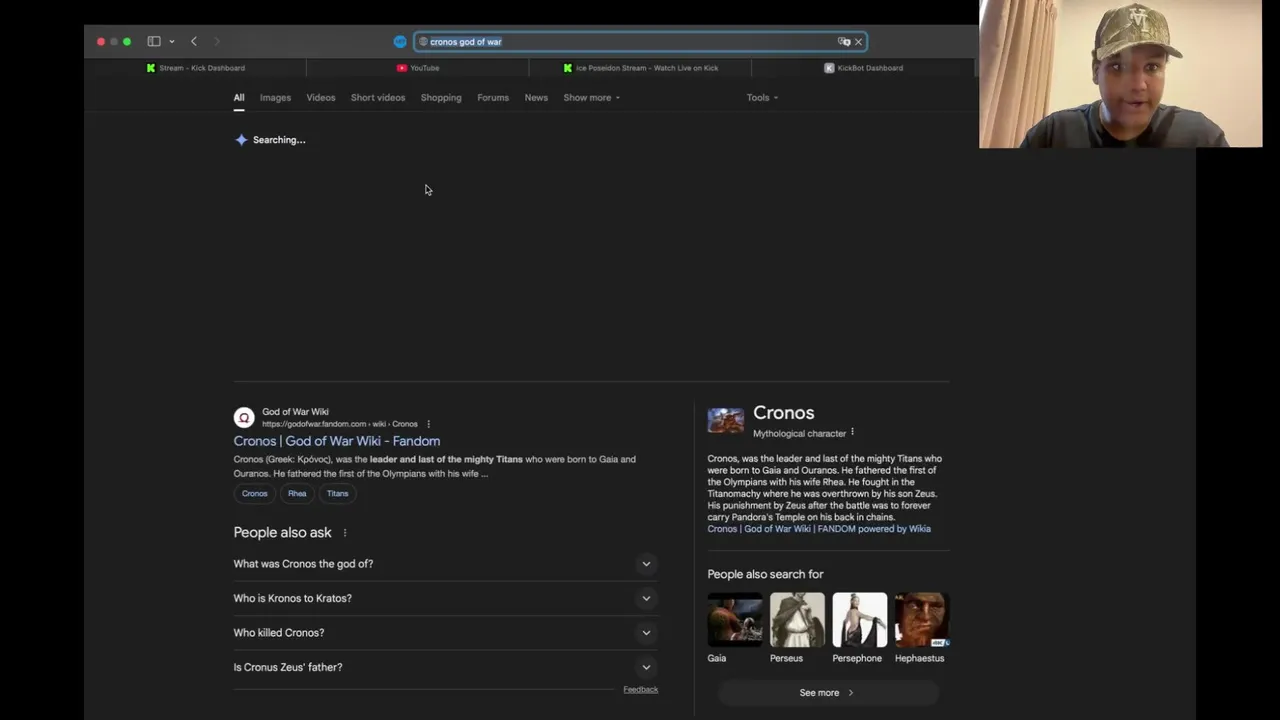Go back to the previous page
This screenshot has height=720, width=1280.
[194, 41]
